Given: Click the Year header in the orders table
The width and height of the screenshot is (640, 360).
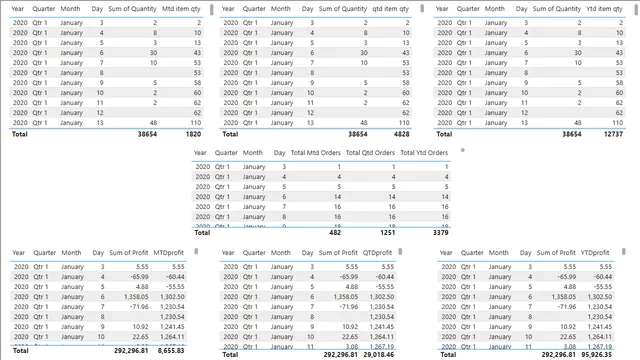Looking at the screenshot, I should 200,153.
